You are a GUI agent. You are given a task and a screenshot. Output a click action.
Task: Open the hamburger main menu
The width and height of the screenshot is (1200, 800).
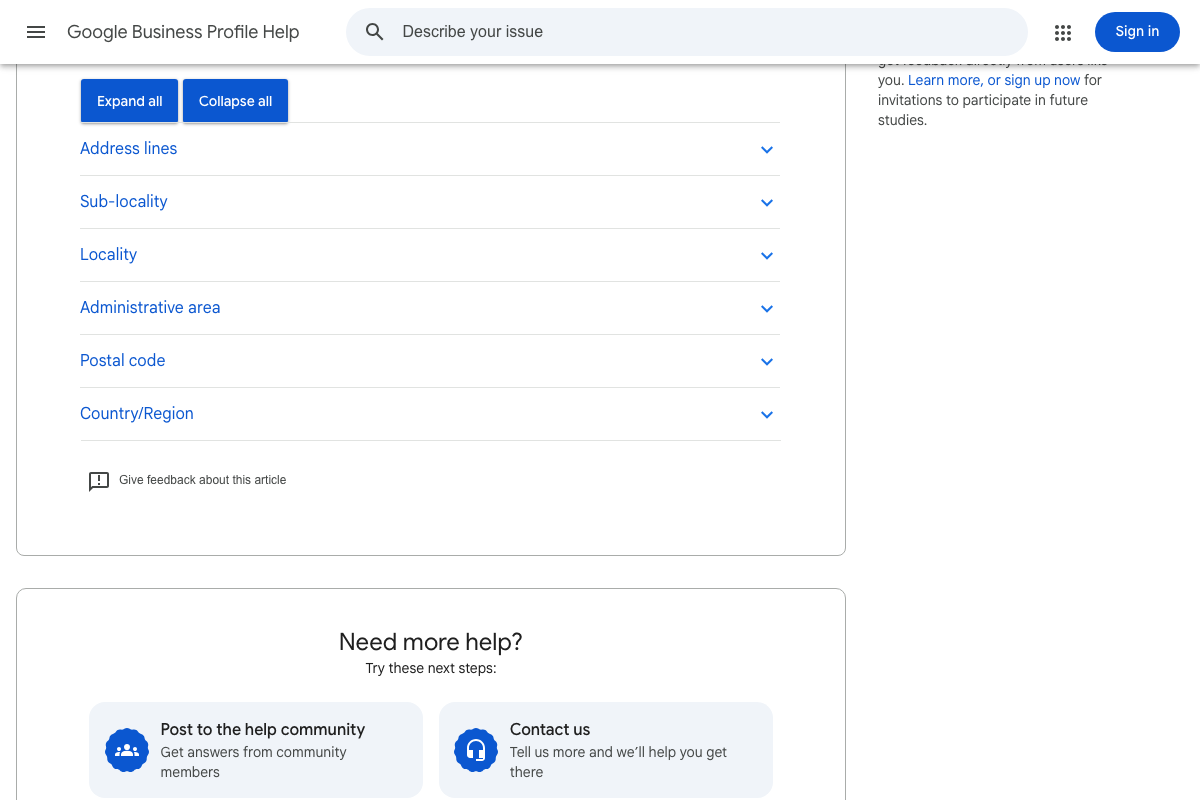pos(36,32)
